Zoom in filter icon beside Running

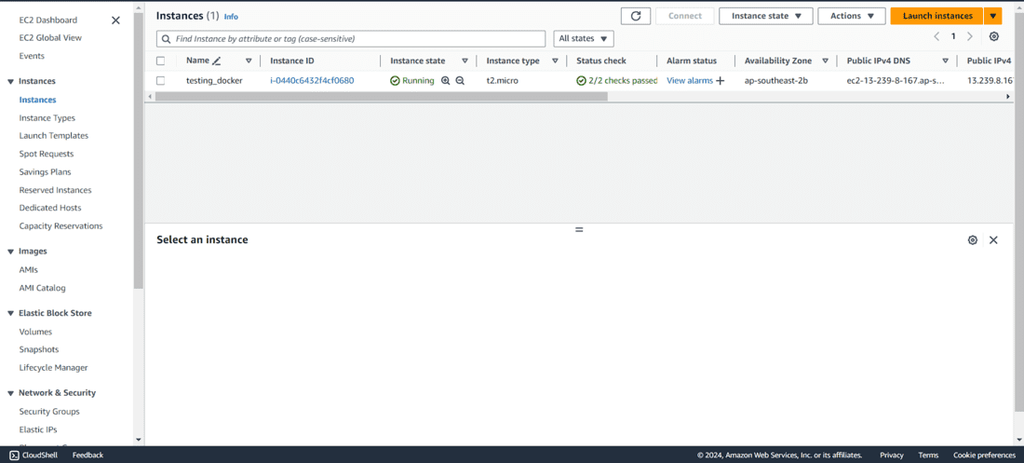coord(445,81)
